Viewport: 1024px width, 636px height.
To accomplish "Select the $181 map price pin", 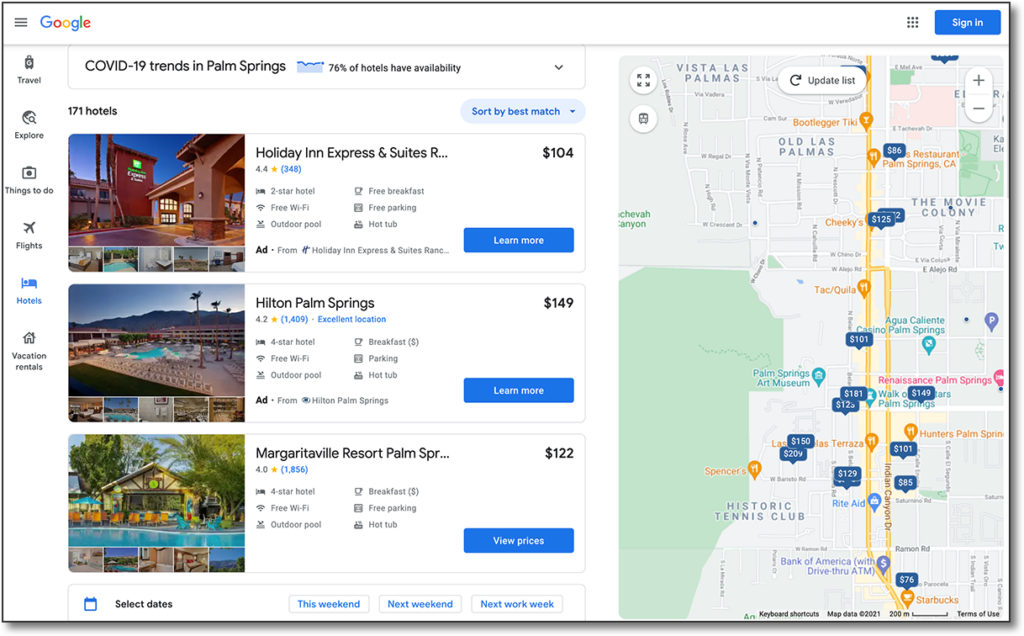I will [x=853, y=394].
